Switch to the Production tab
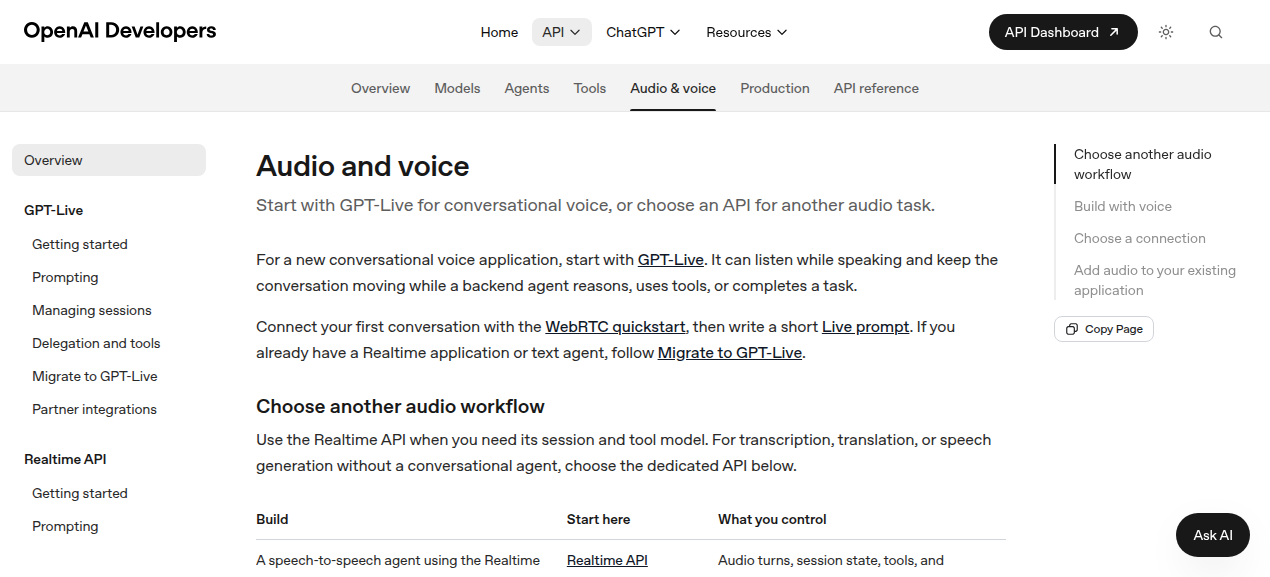This screenshot has width=1270, height=577. pos(775,88)
